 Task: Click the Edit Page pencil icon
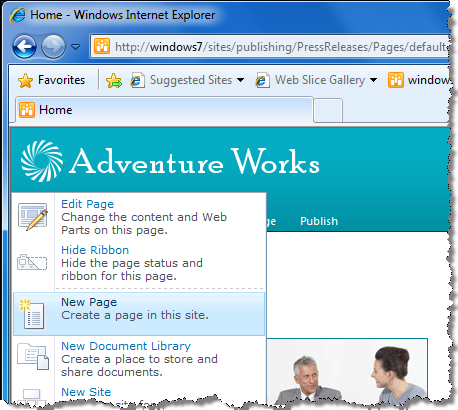[33, 217]
